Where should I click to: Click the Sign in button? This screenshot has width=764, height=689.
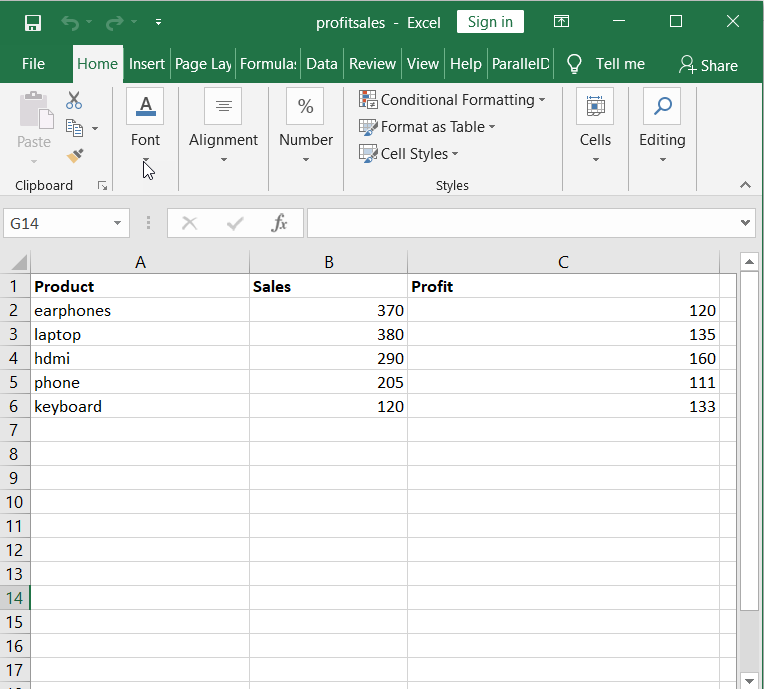click(490, 22)
